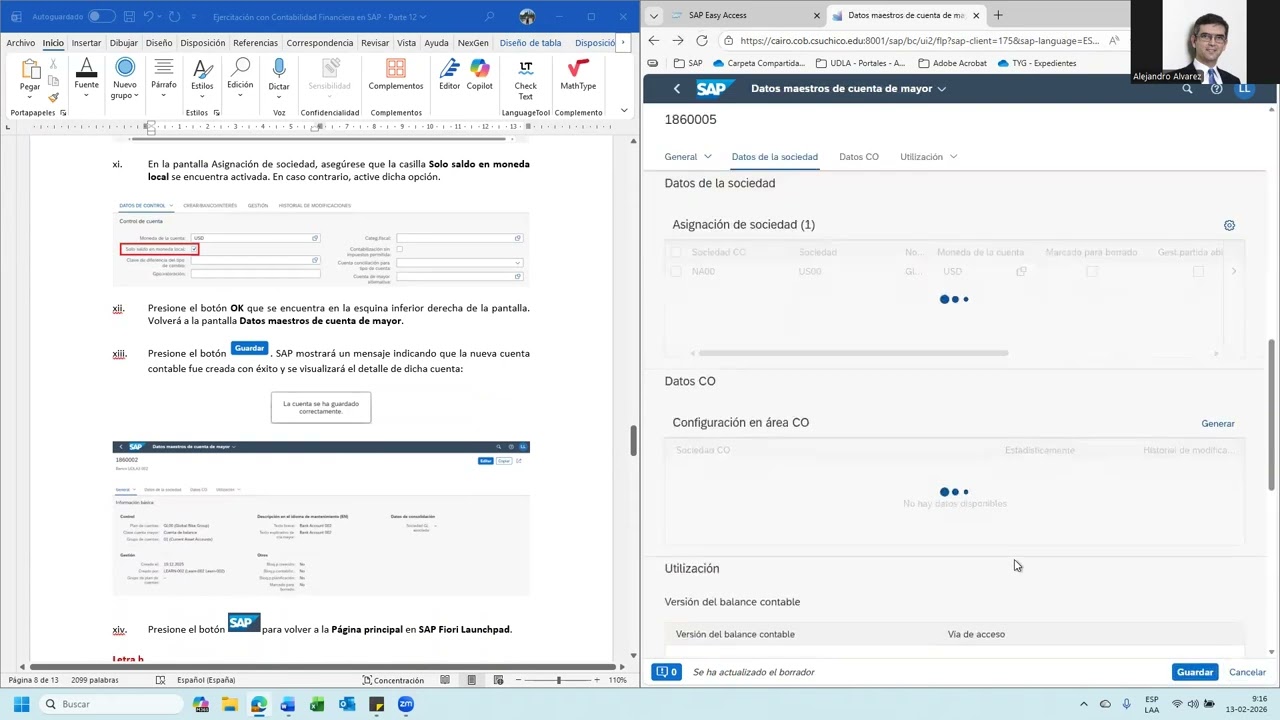This screenshot has height=720, width=1280.
Task: Open Zoom from the taskbar
Action: (x=406, y=704)
